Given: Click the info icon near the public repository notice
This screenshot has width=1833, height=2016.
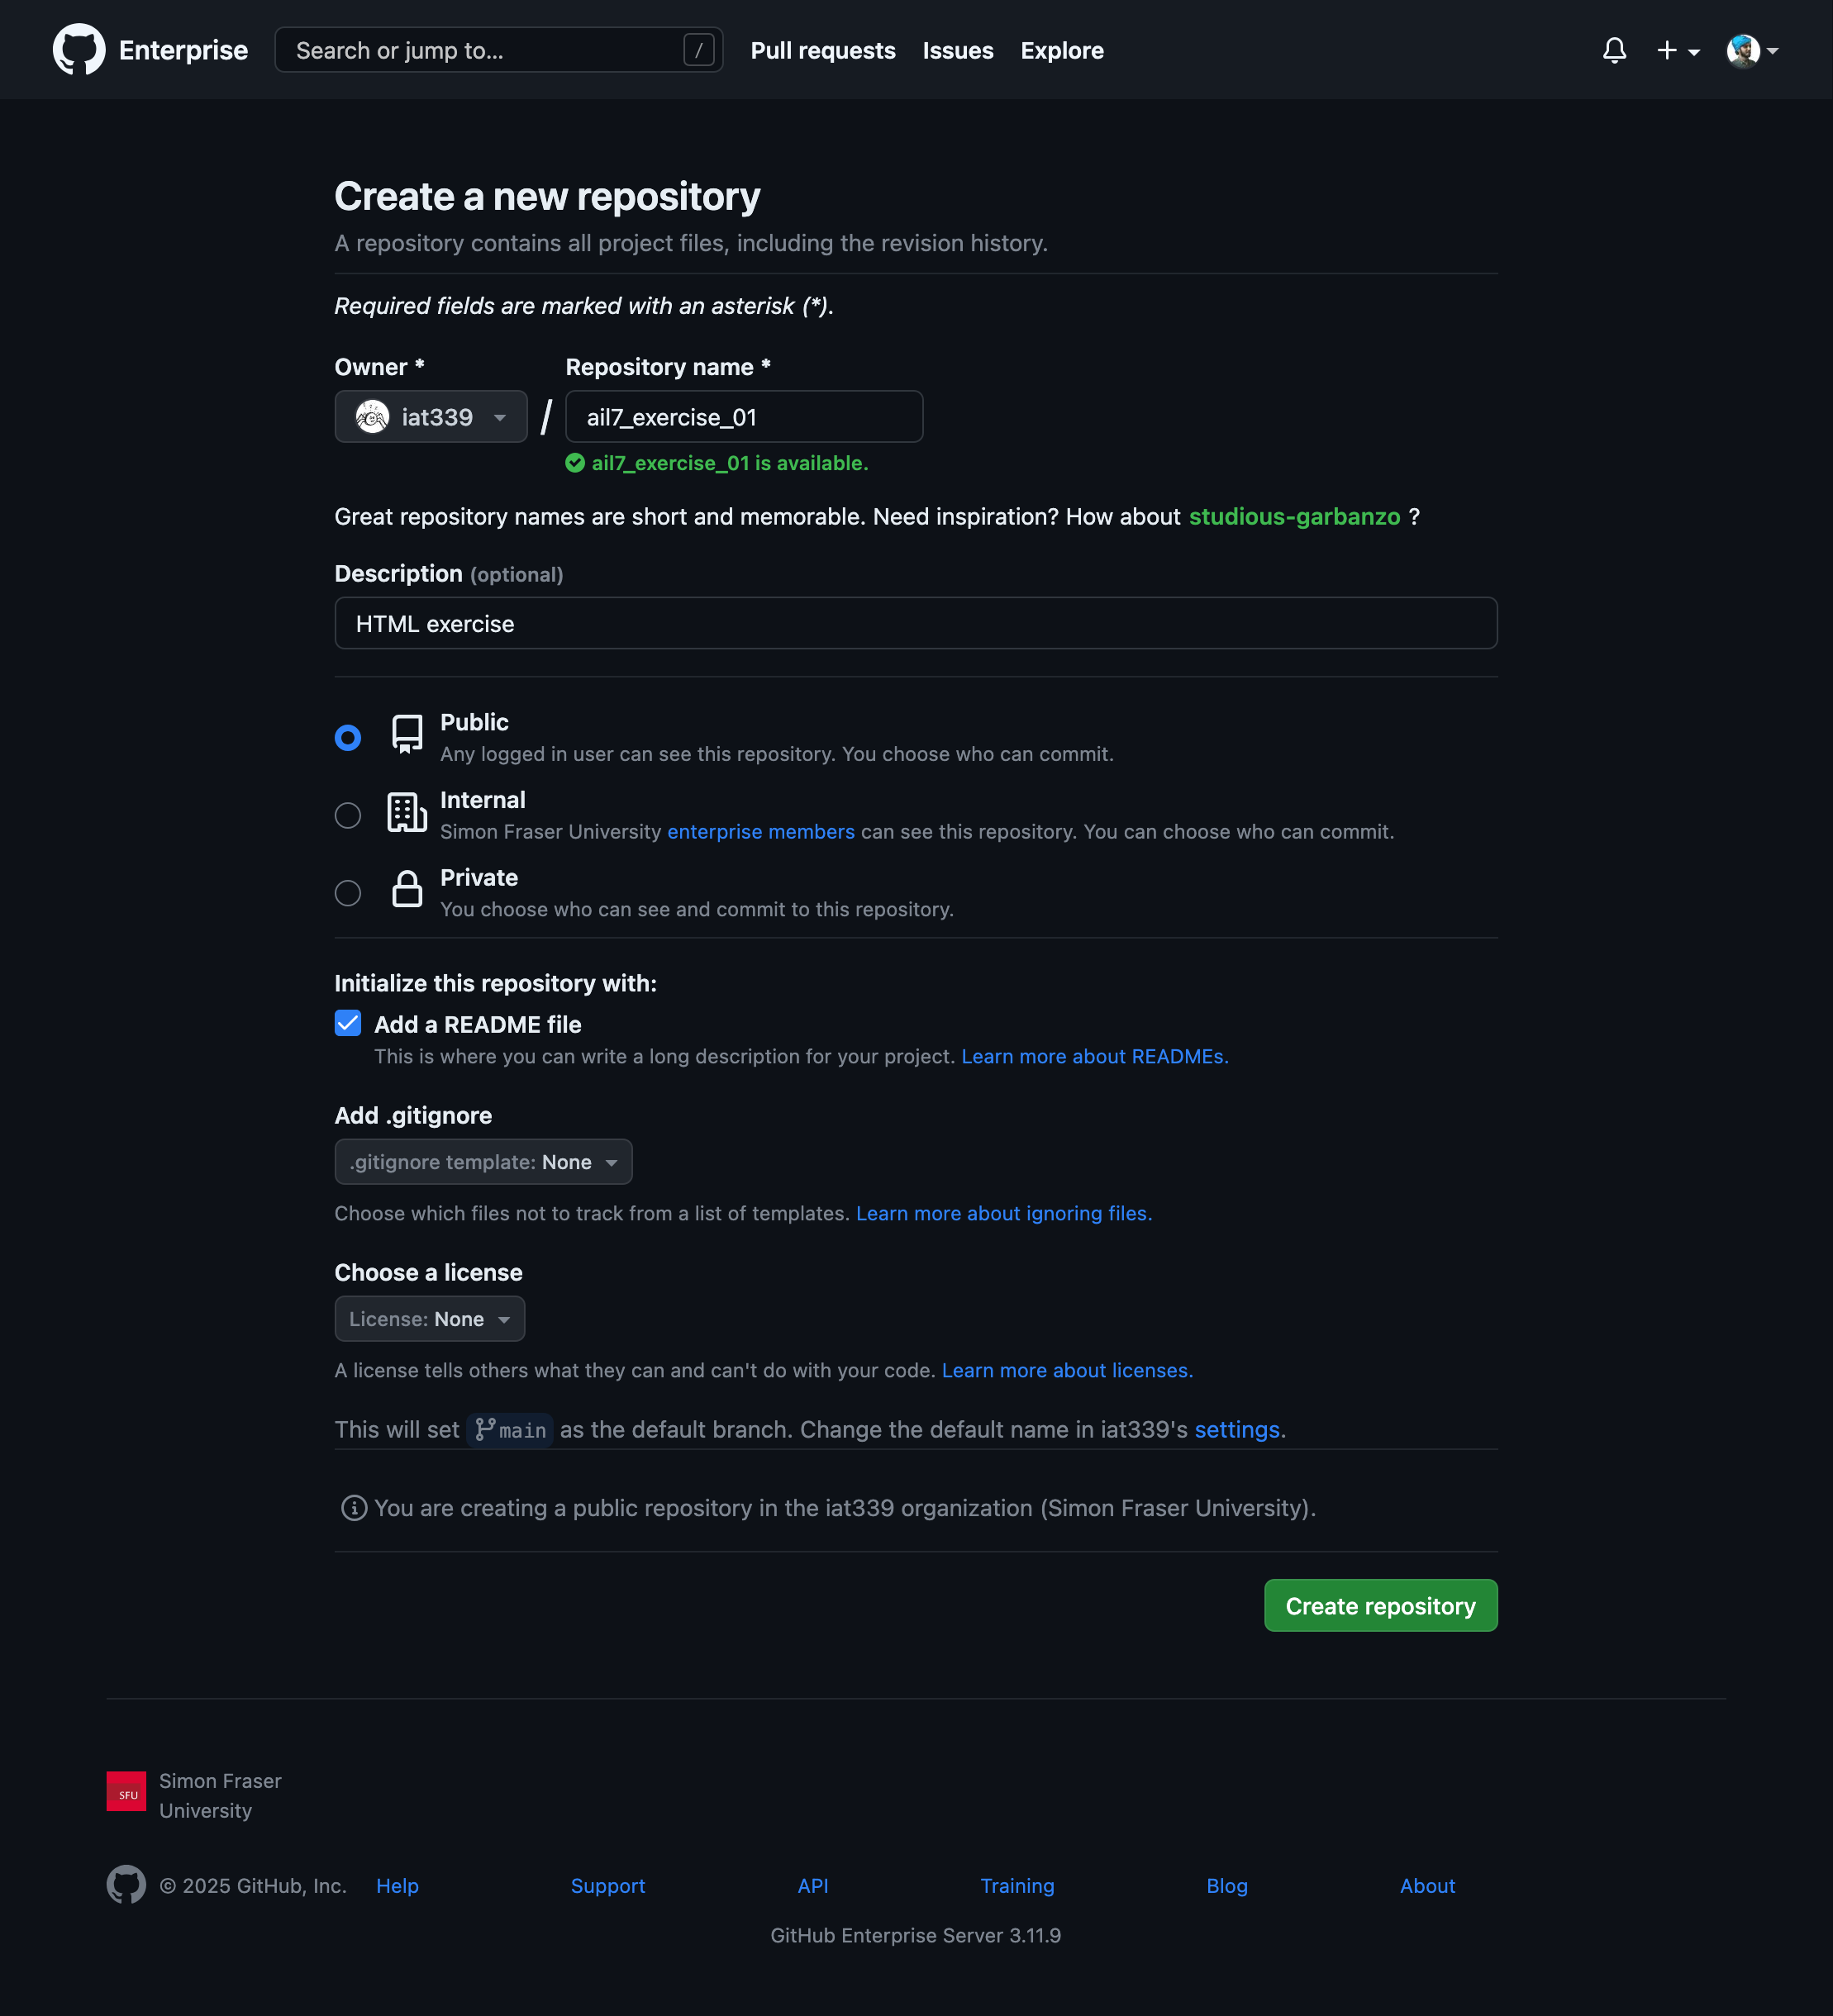Looking at the screenshot, I should click(354, 1508).
